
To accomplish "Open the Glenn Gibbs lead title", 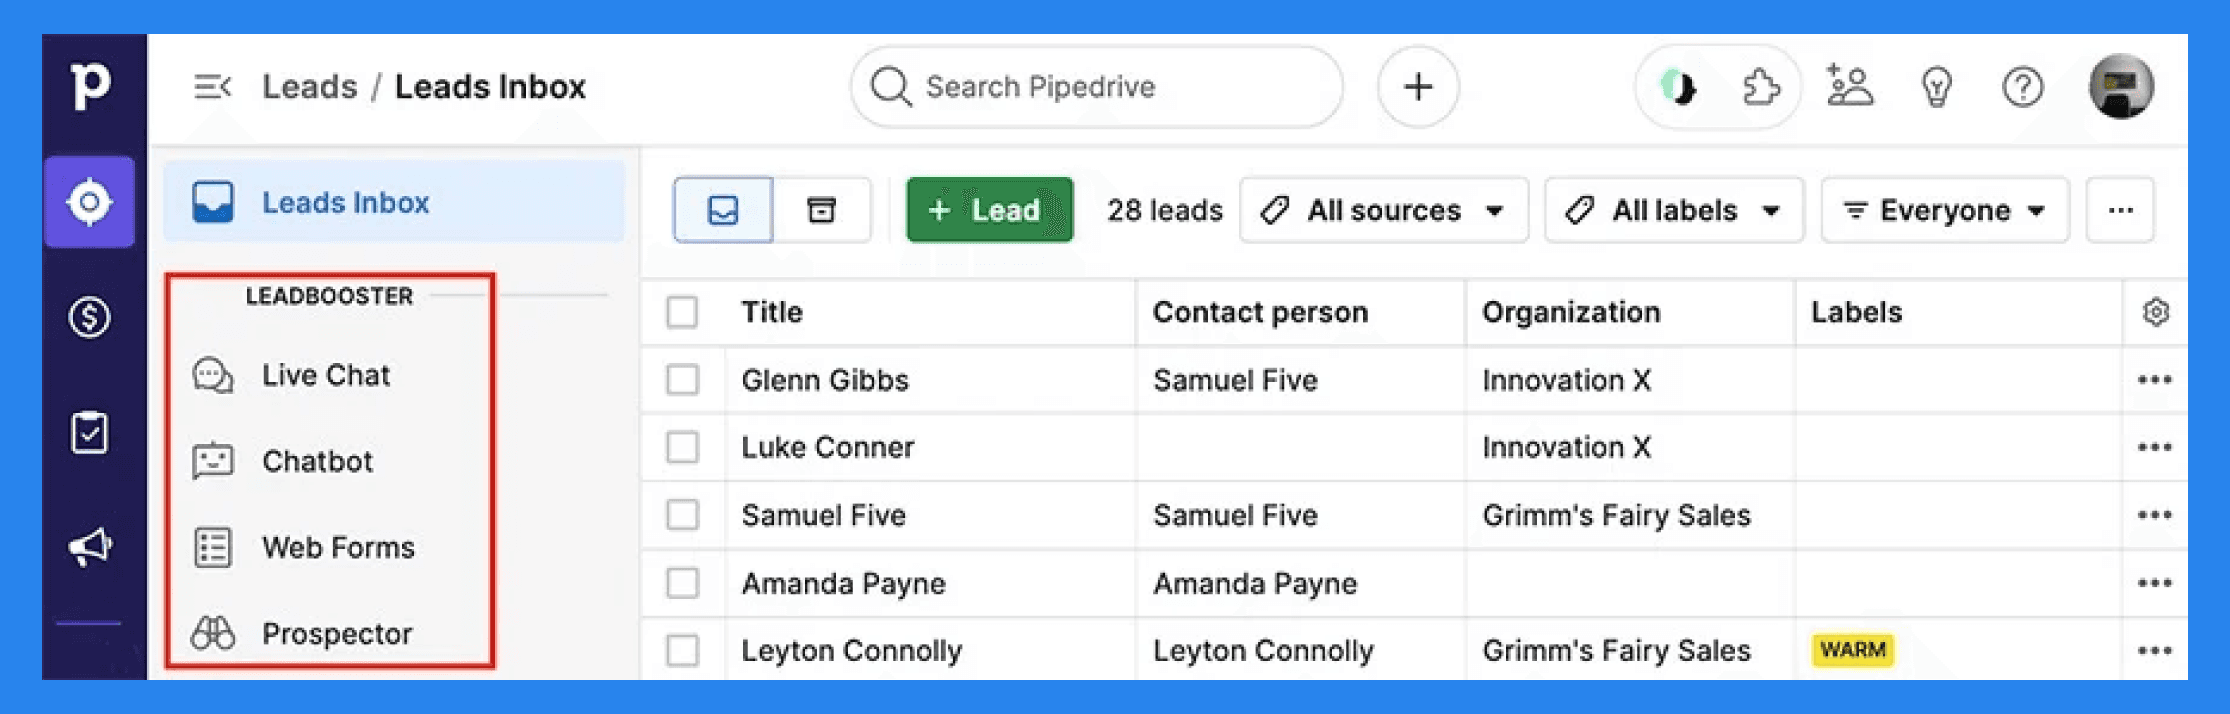I will point(825,380).
